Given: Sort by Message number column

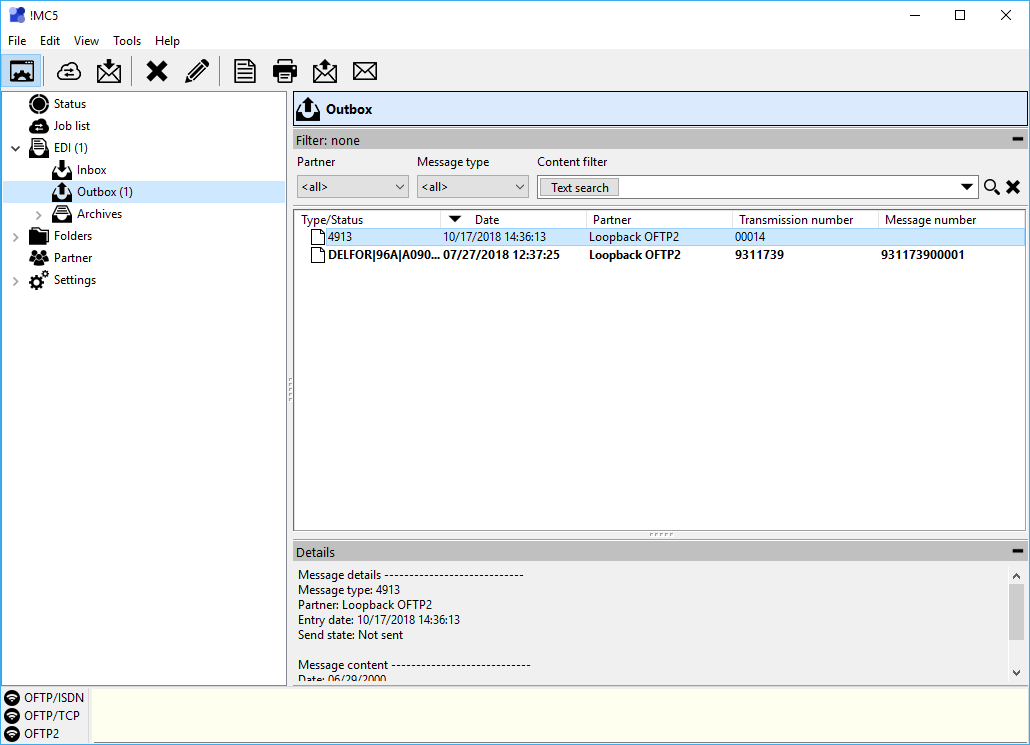Looking at the screenshot, I should point(951,219).
